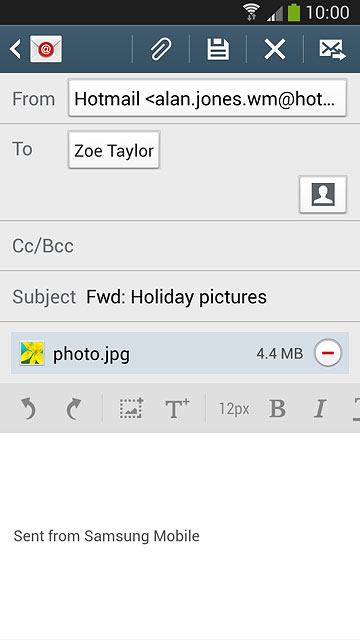Discard email with X icon

pyautogui.click(x=275, y=49)
